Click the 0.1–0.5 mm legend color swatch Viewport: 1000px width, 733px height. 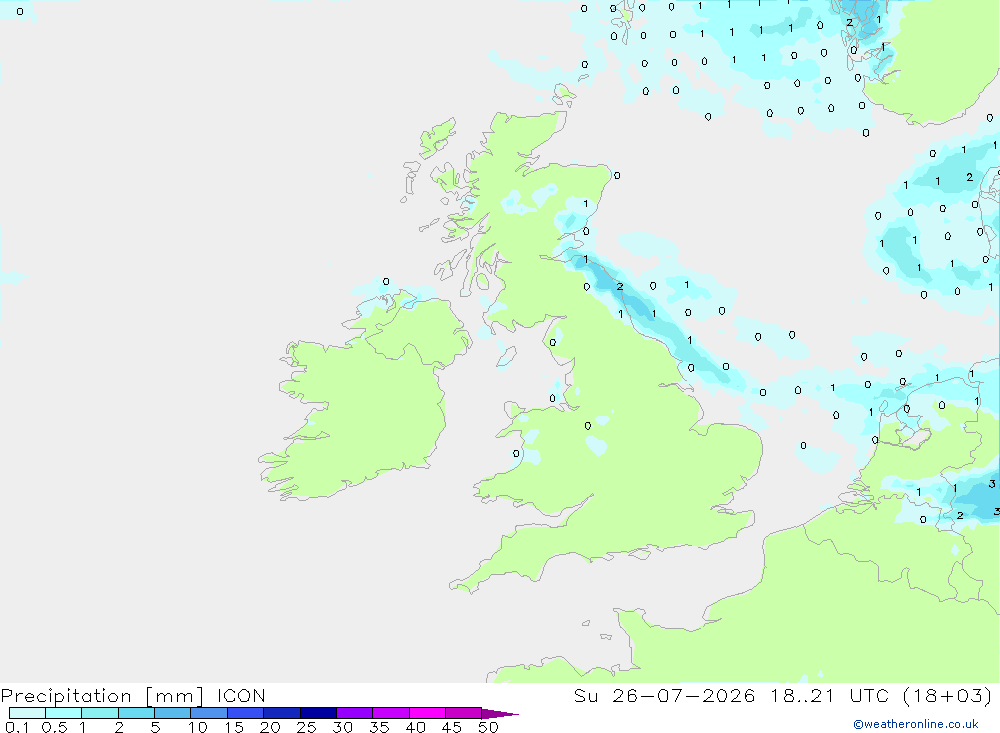pyautogui.click(x=27, y=713)
